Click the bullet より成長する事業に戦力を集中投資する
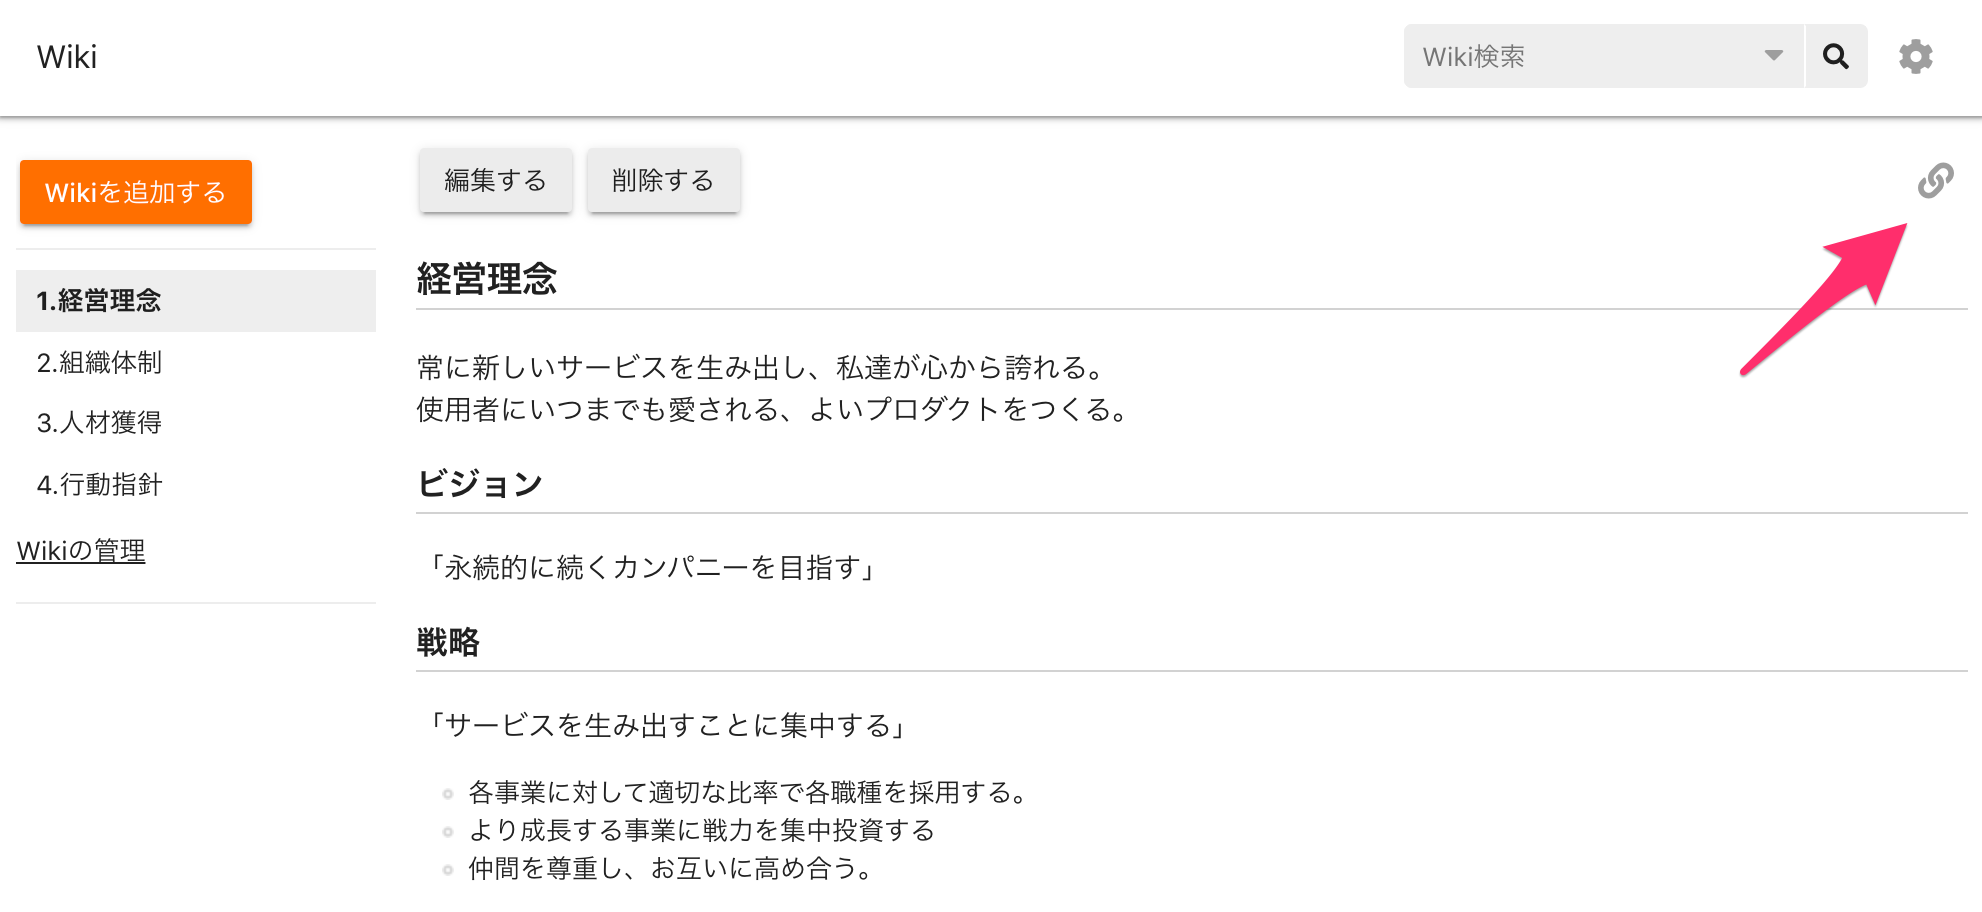The width and height of the screenshot is (1982, 912). [701, 830]
